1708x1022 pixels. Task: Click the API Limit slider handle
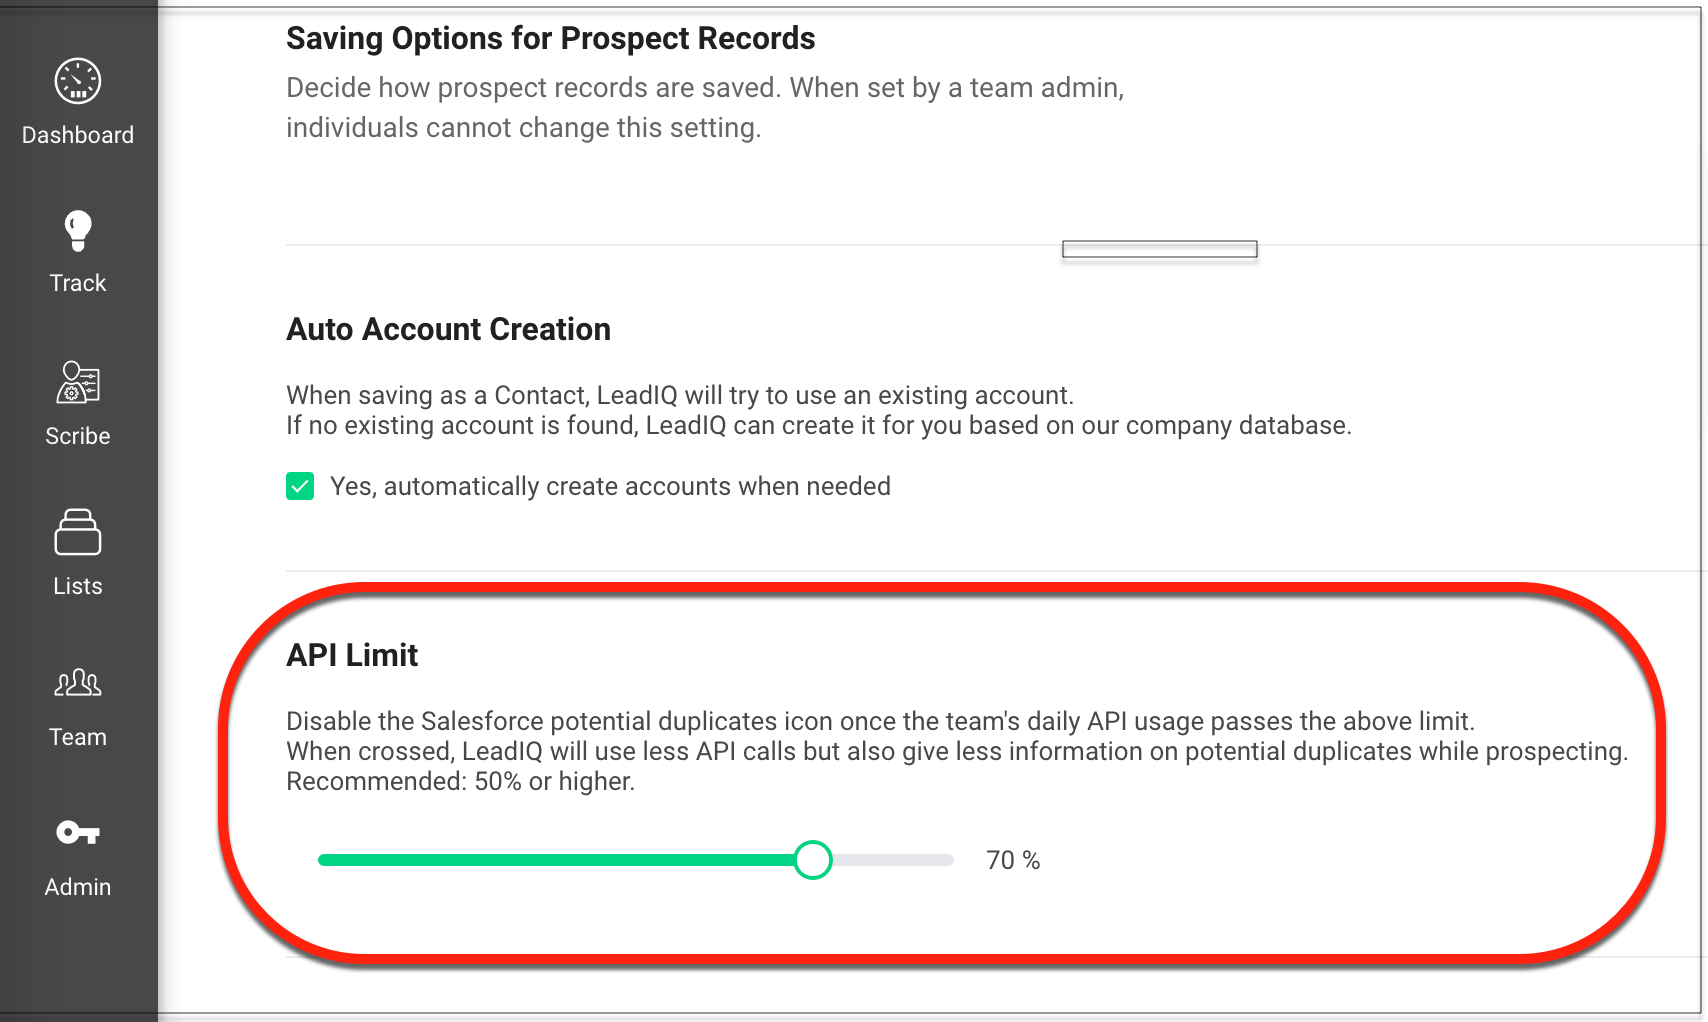(x=813, y=860)
